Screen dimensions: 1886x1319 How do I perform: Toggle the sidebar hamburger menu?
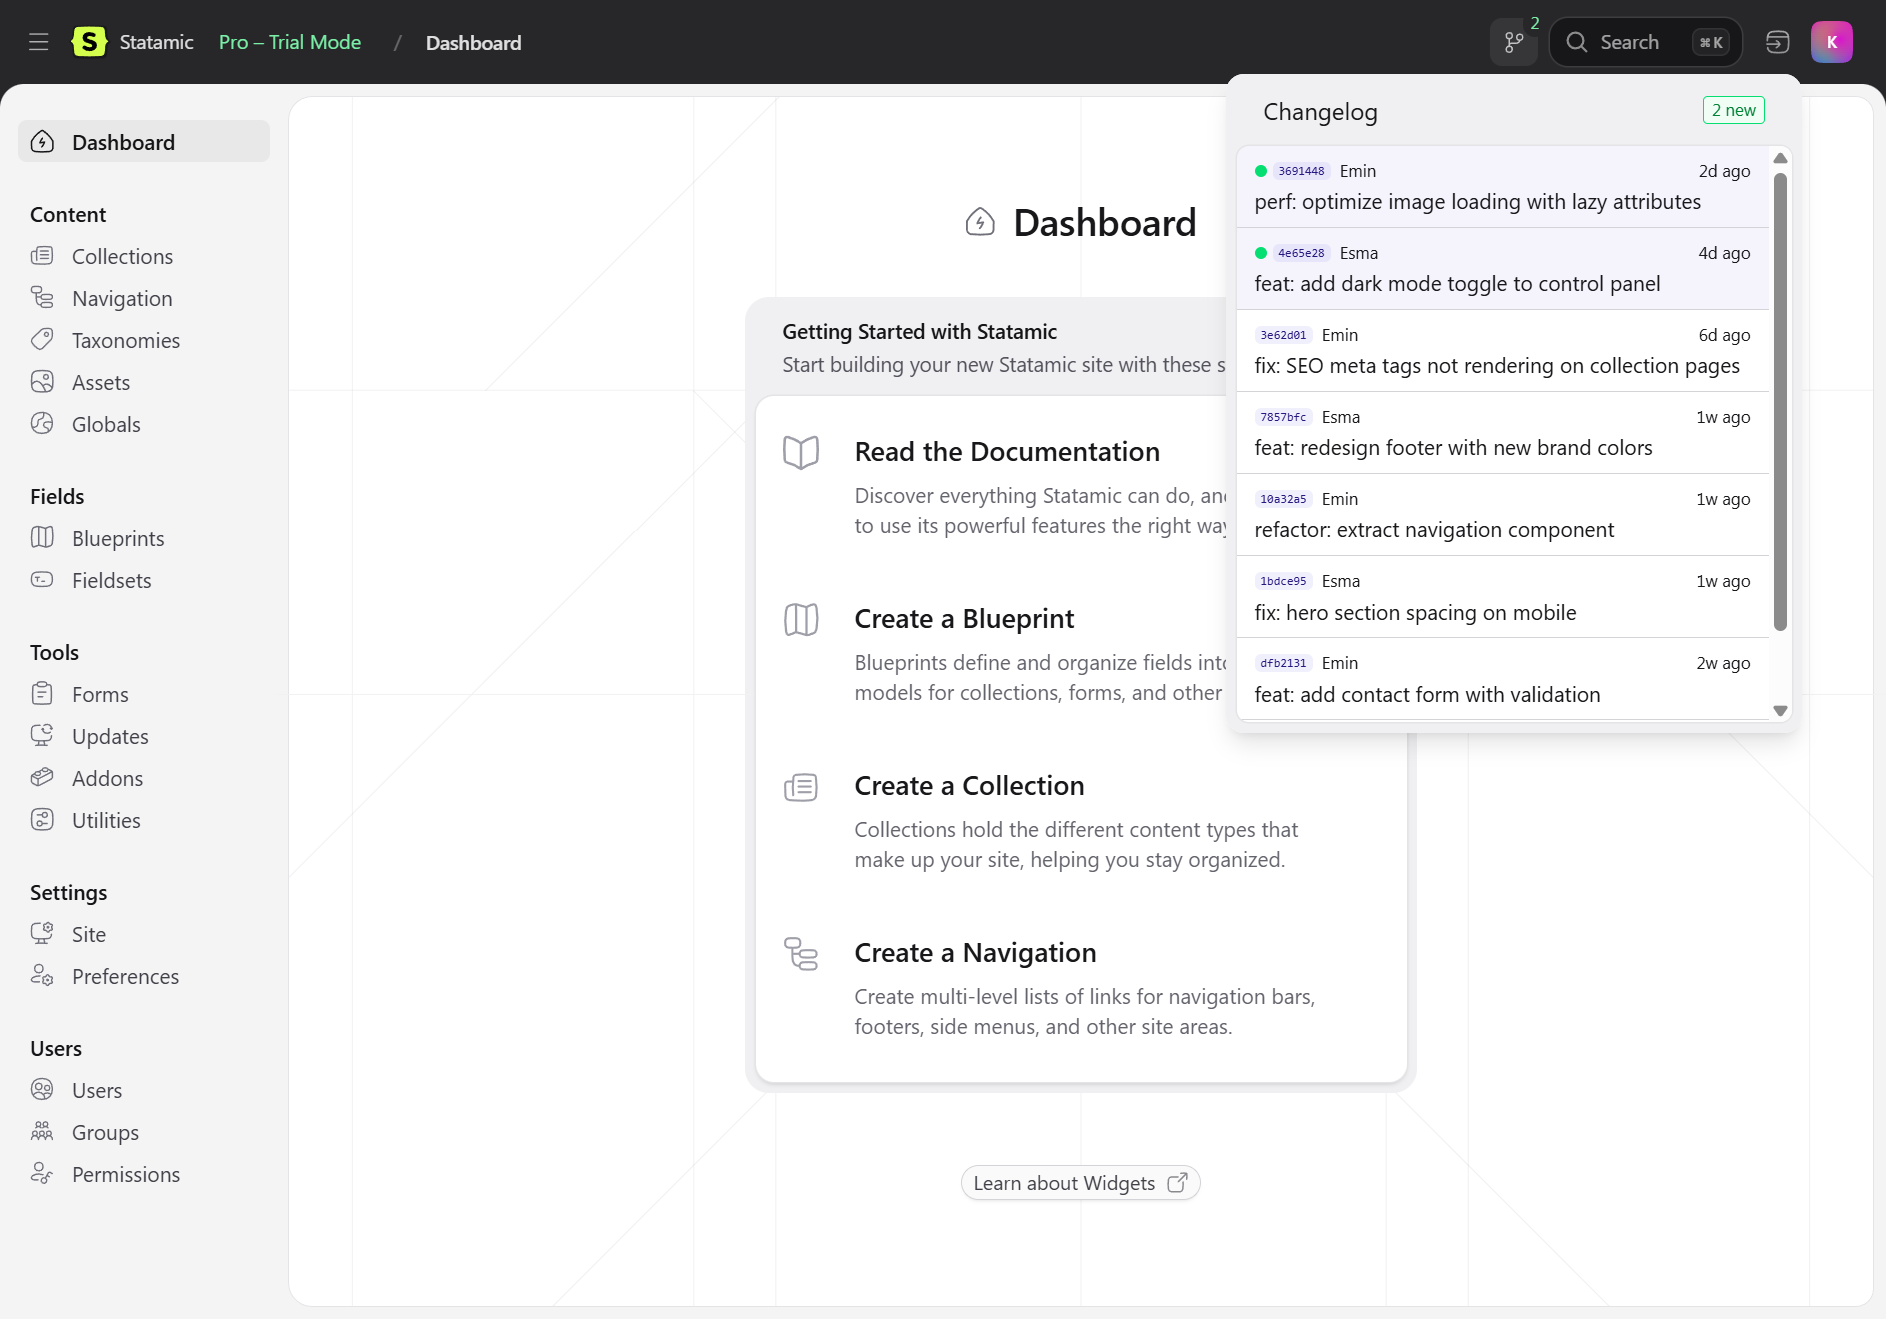coord(38,42)
